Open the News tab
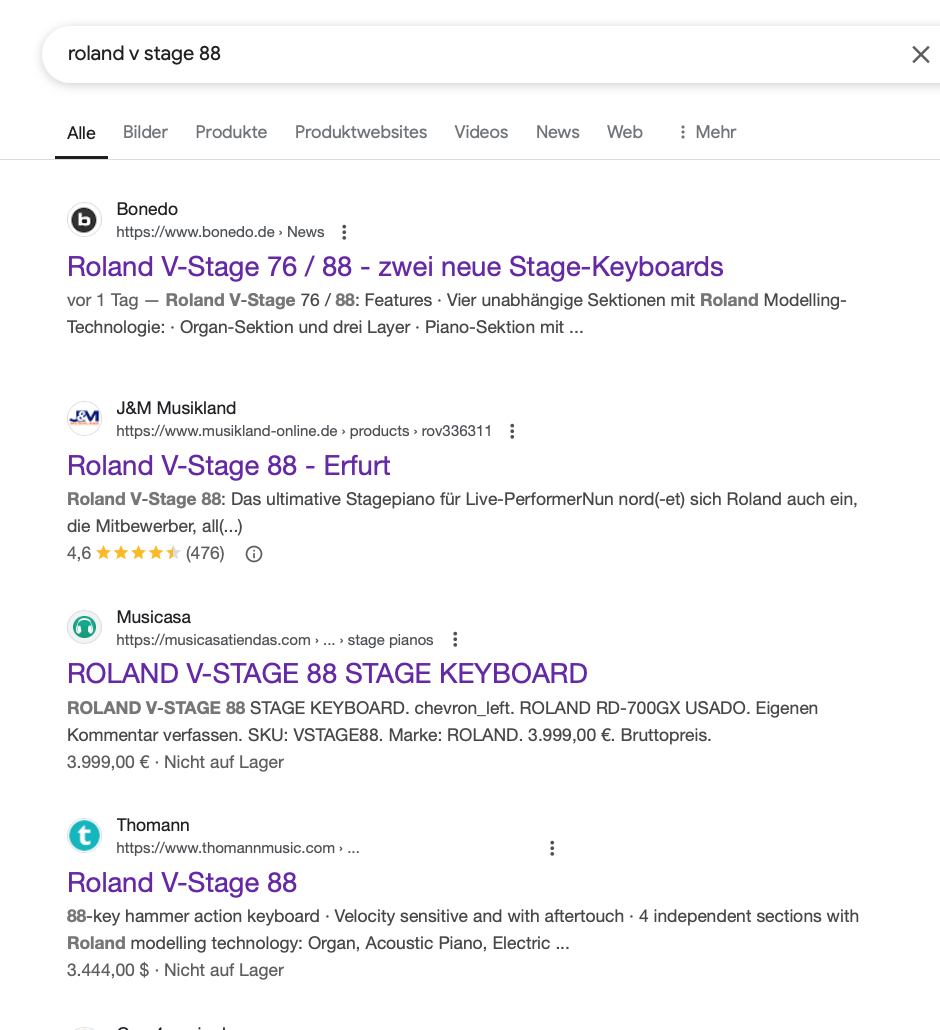This screenshot has width=940, height=1030. click(x=558, y=132)
